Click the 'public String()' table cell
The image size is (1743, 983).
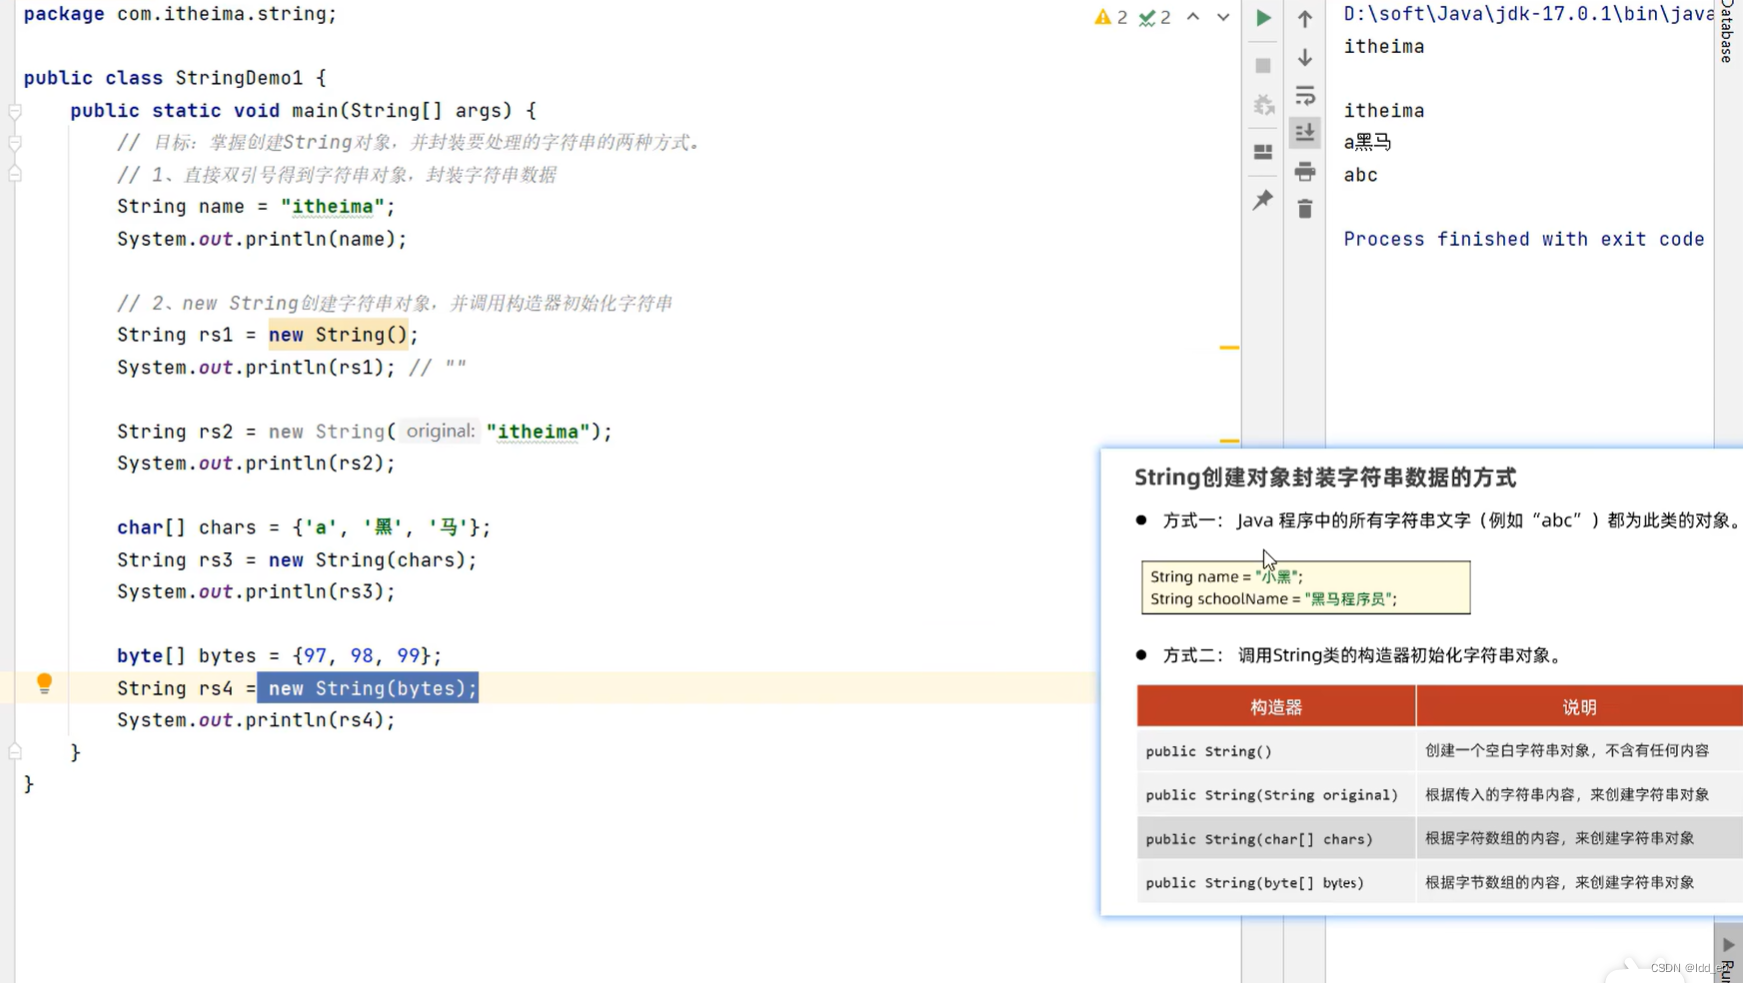coord(1276,751)
